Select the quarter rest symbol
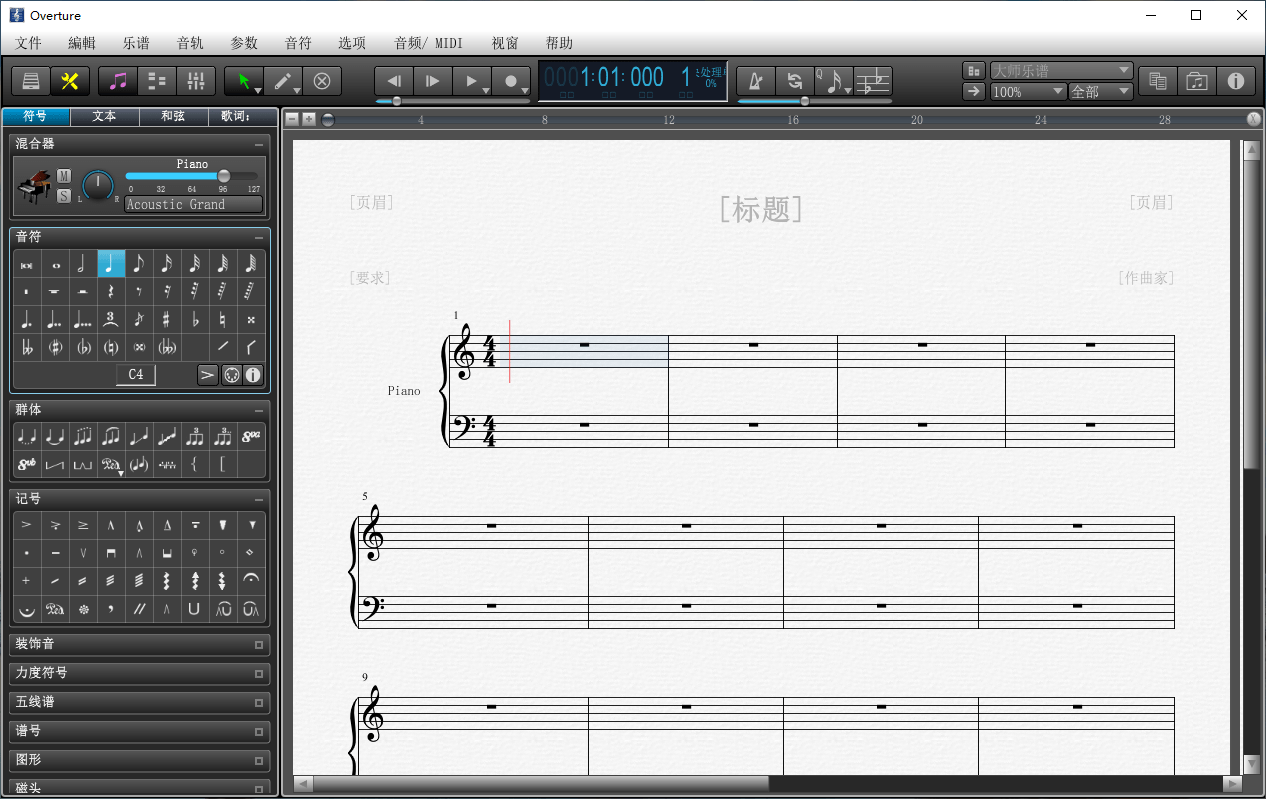The height and width of the screenshot is (799, 1266). (x=110, y=292)
